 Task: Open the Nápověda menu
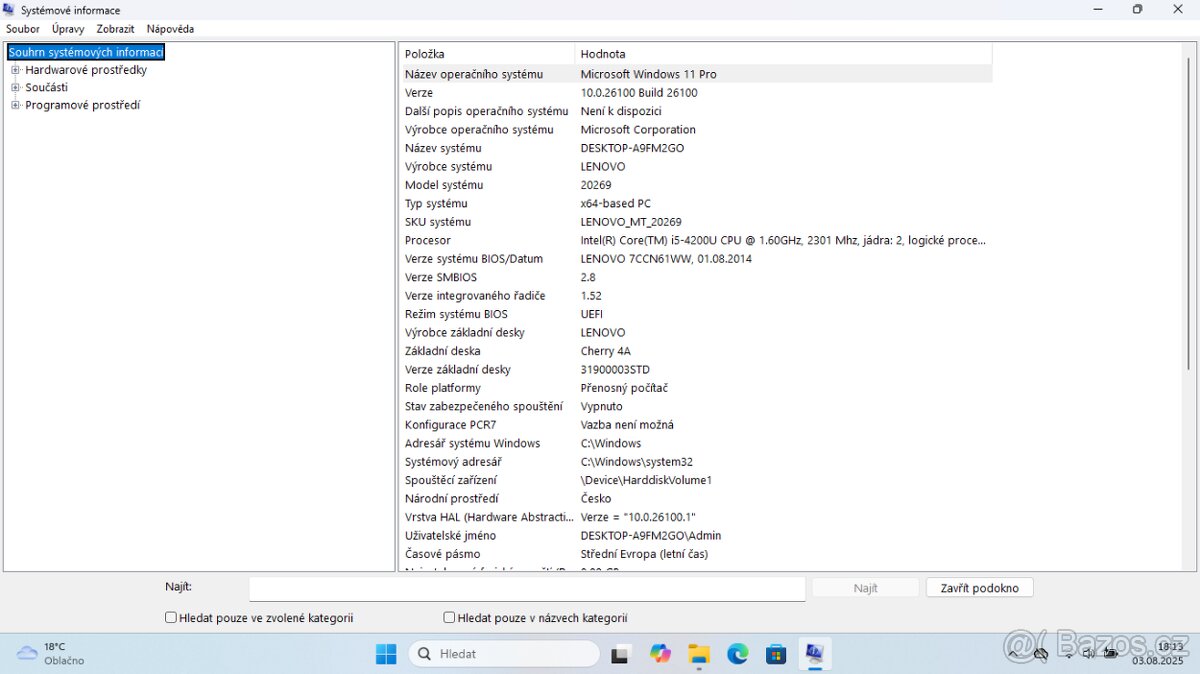[x=170, y=28]
